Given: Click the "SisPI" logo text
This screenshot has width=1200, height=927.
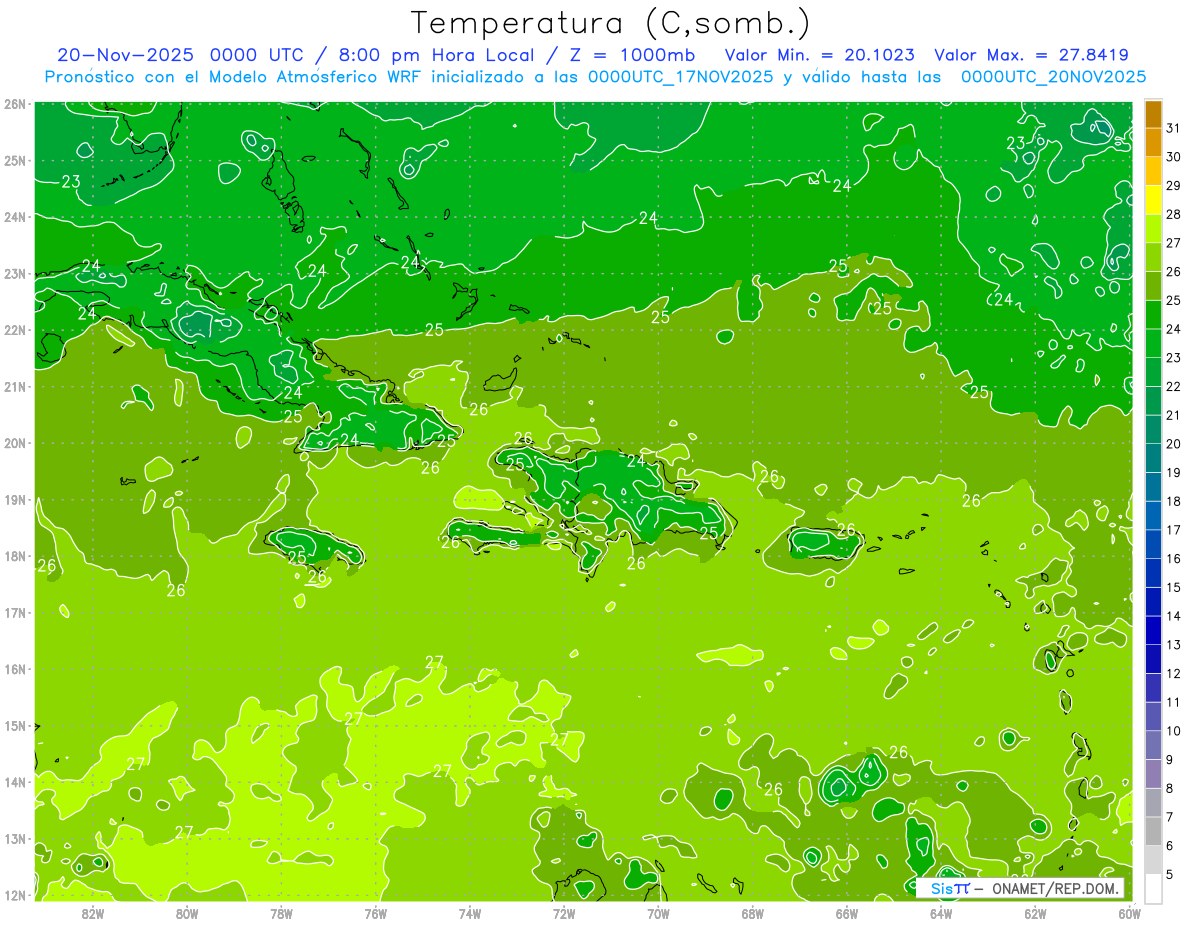Looking at the screenshot, I should point(949,888).
